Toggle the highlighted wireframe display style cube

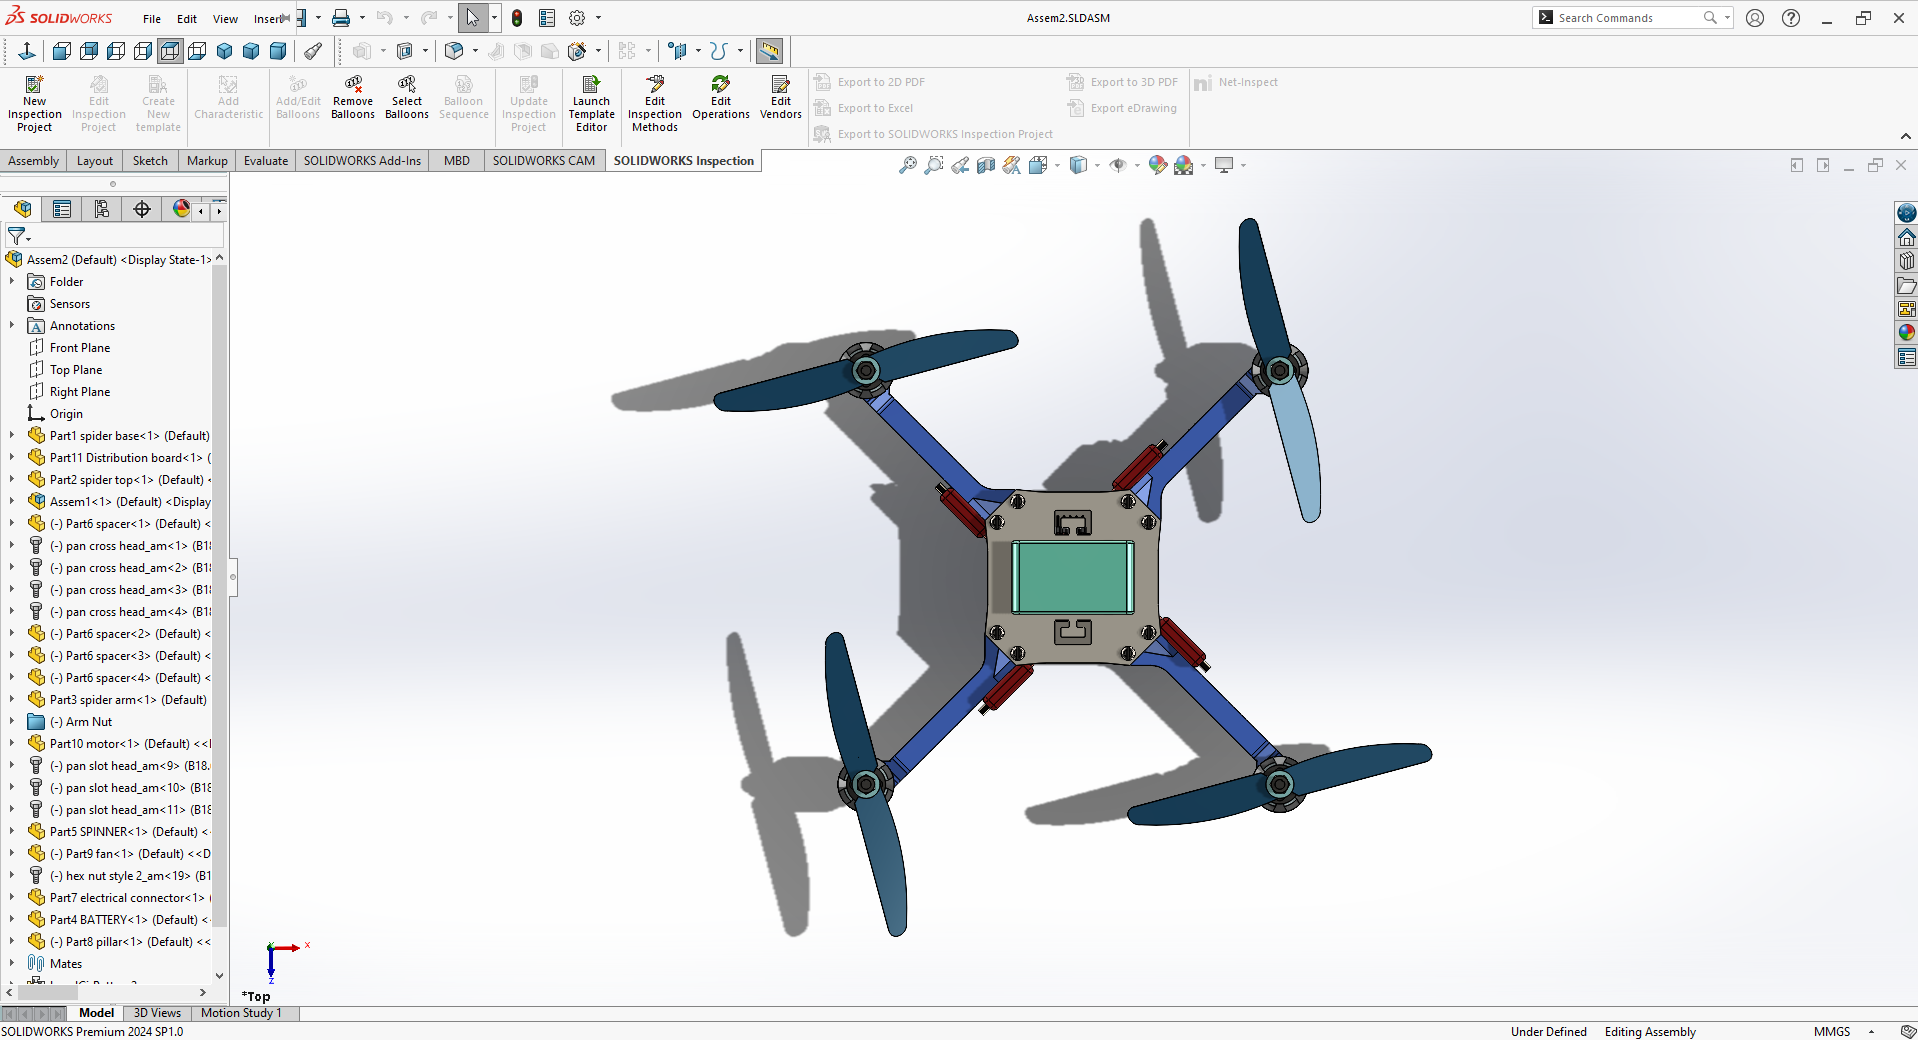170,51
